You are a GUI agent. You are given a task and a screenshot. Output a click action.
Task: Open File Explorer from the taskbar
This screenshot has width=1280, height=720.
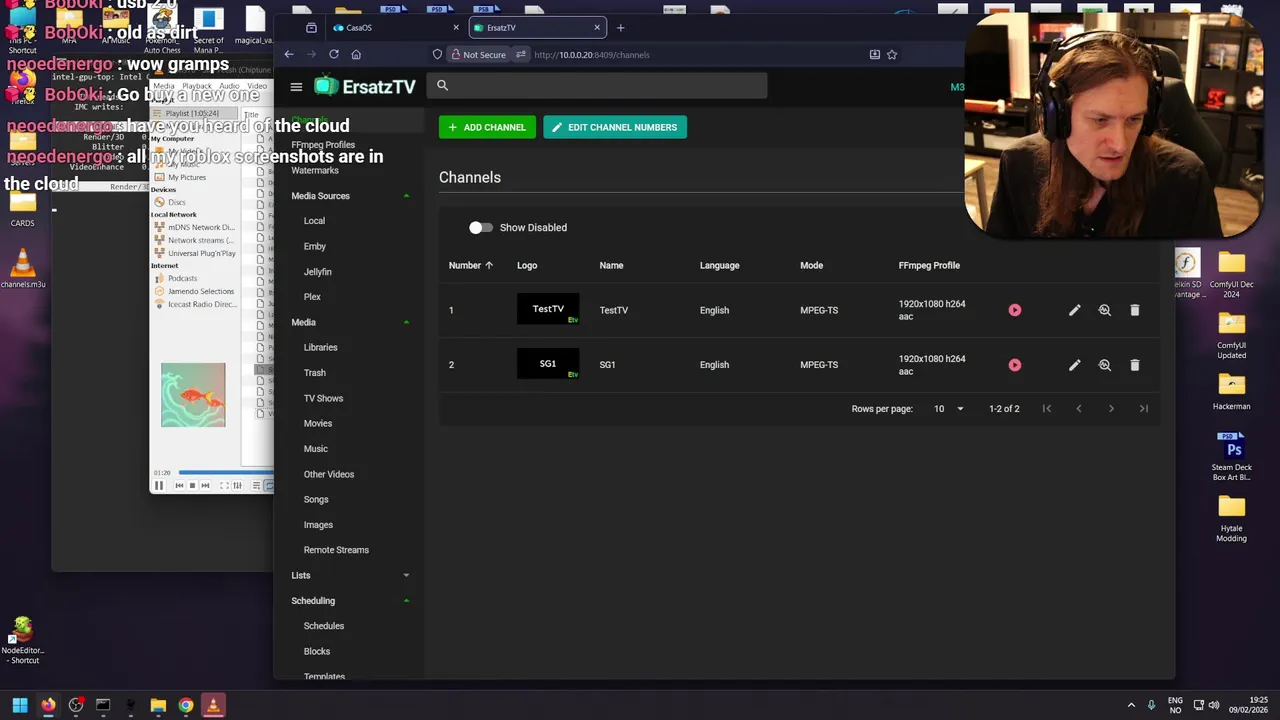tap(158, 706)
